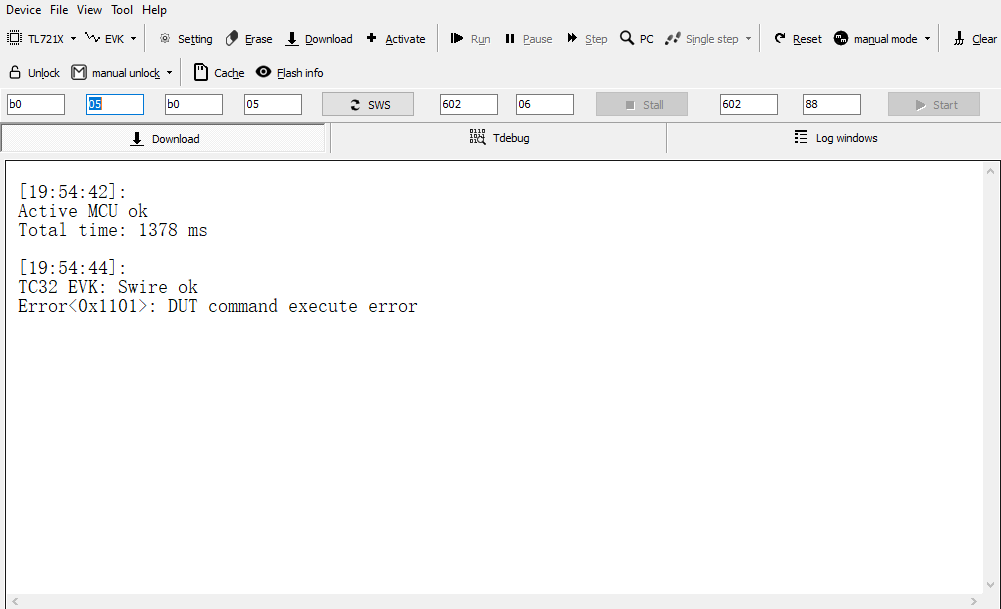Click the Step debug icon
Viewport: 1001px width, 609px height.
587,38
